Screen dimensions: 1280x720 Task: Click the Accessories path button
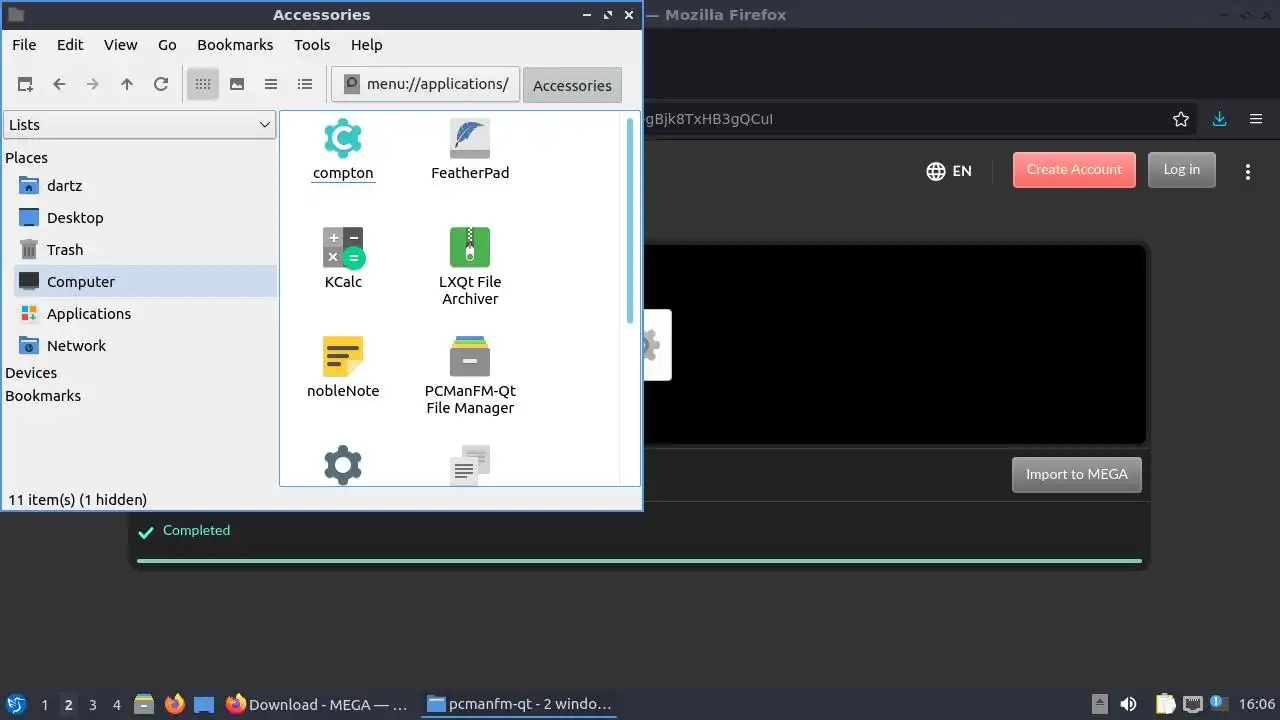tap(572, 85)
